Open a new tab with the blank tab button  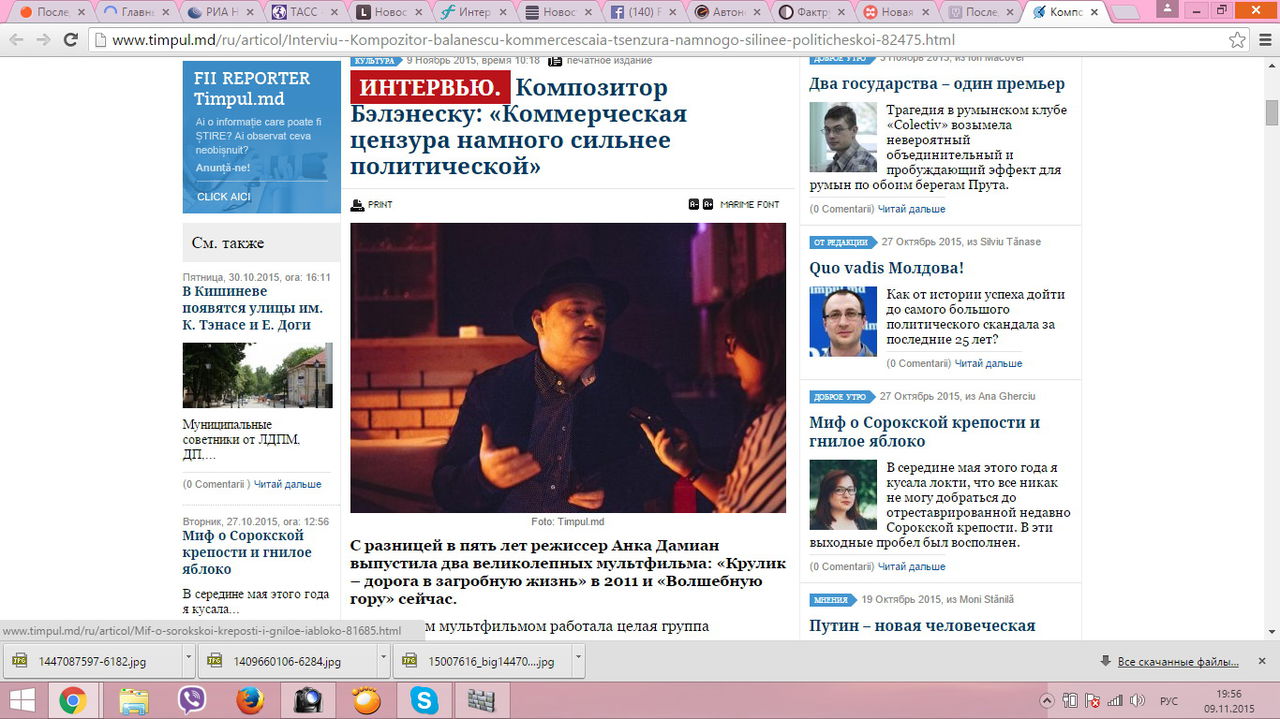1127,13
